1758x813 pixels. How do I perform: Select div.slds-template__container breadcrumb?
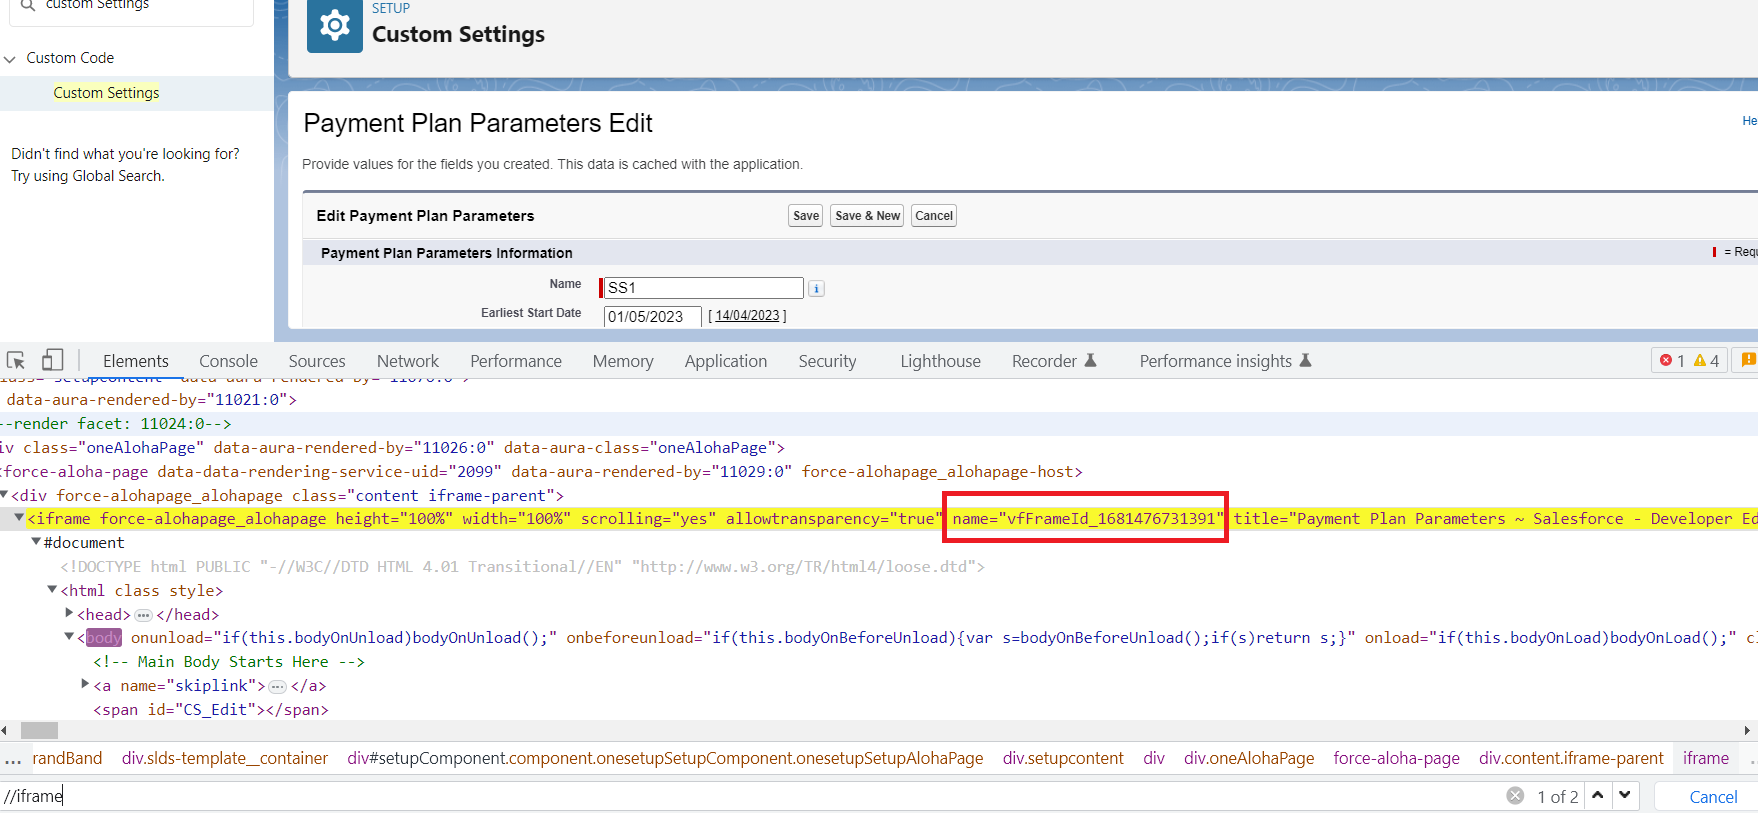point(225,758)
